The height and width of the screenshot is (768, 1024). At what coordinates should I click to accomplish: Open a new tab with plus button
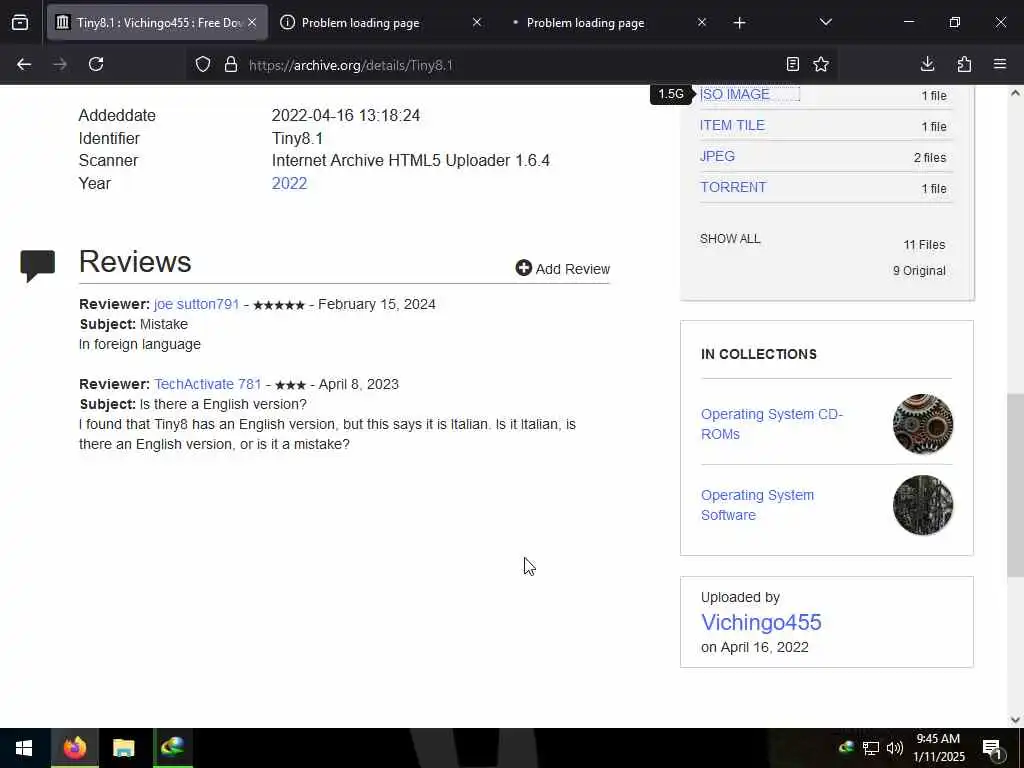(x=739, y=23)
